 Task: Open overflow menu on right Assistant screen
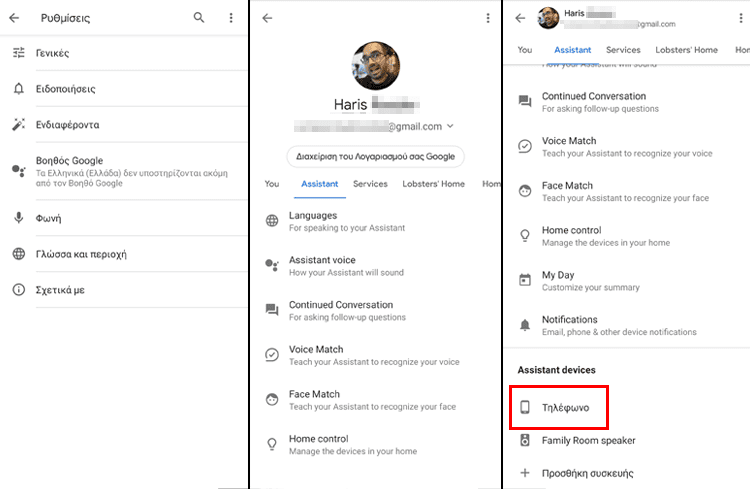[741, 18]
